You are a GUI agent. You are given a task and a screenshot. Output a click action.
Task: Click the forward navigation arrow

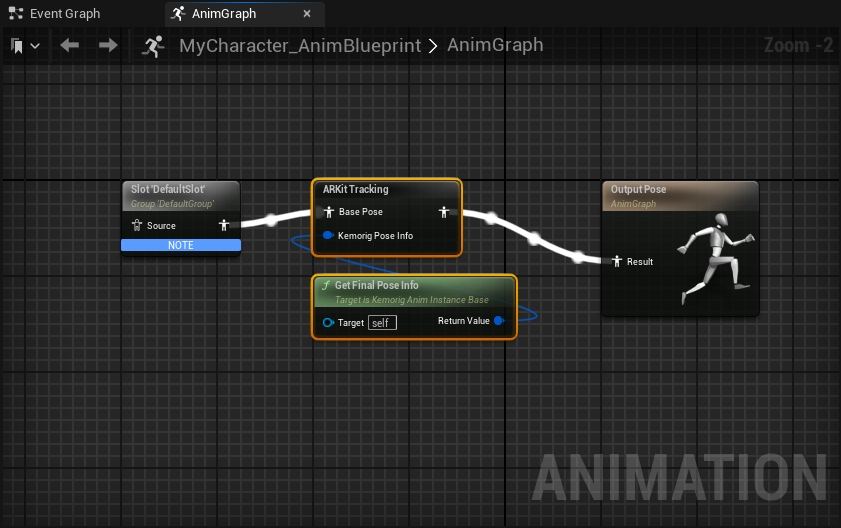108,46
